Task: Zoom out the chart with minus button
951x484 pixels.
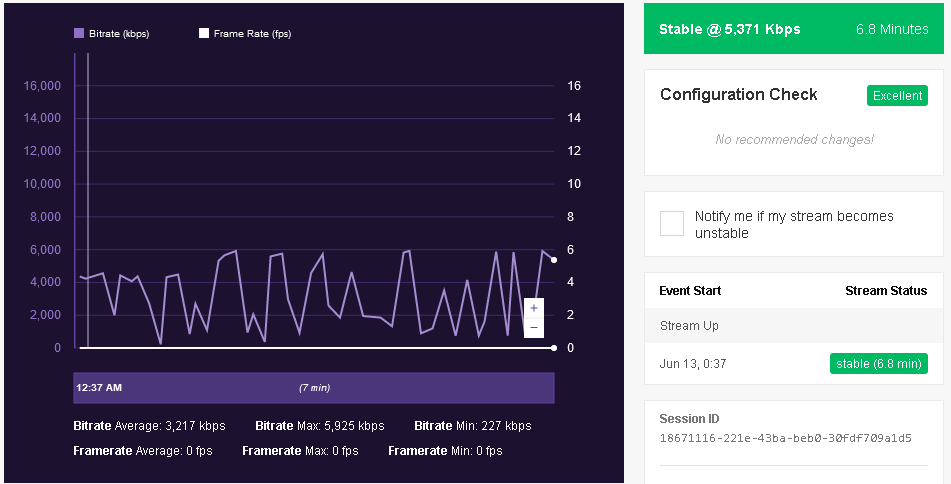Action: pos(534,327)
